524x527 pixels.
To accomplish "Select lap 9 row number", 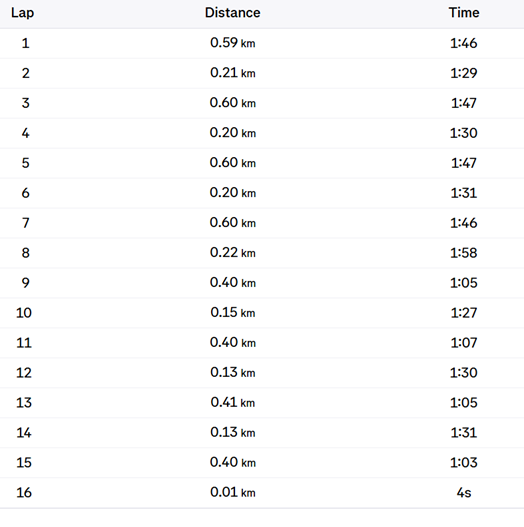I will click(26, 283).
